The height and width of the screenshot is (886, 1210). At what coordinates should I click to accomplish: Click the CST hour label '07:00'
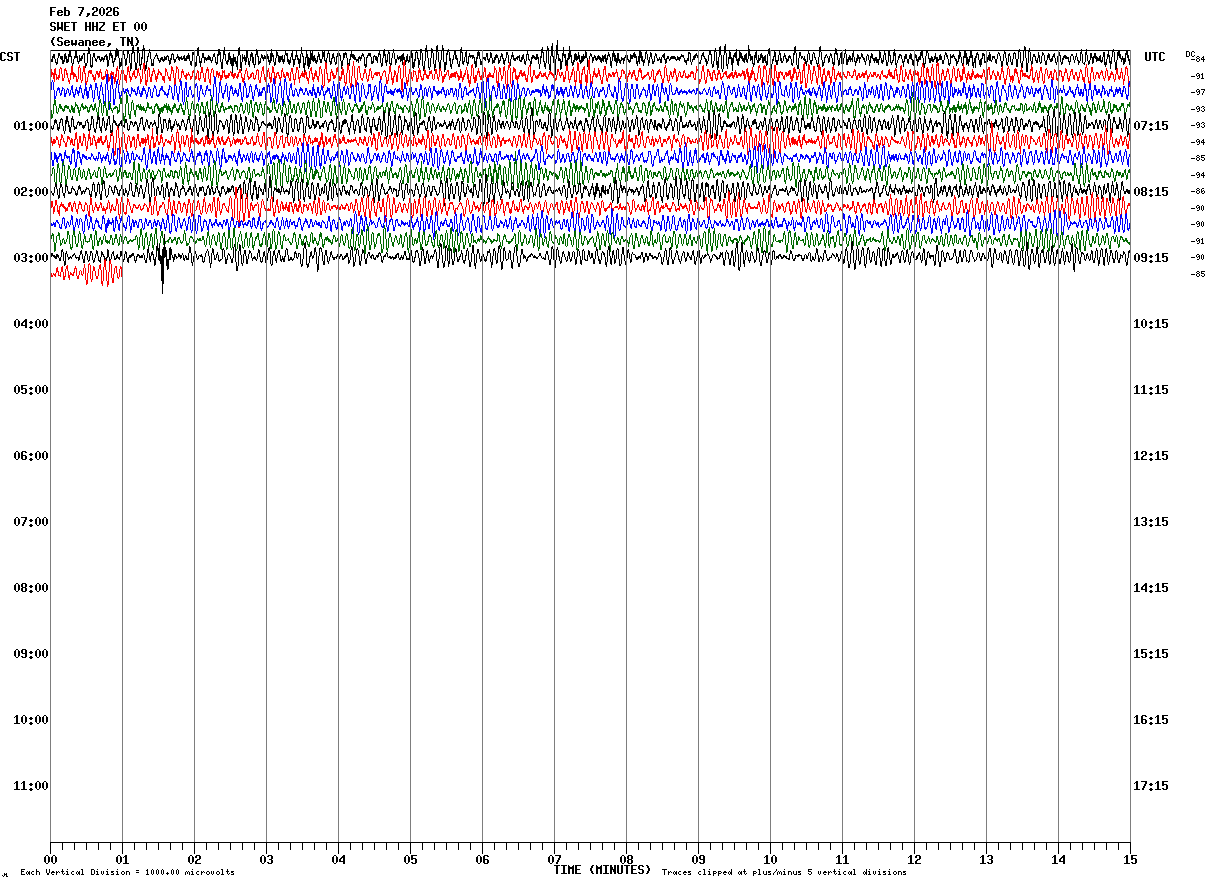click(x=31, y=522)
